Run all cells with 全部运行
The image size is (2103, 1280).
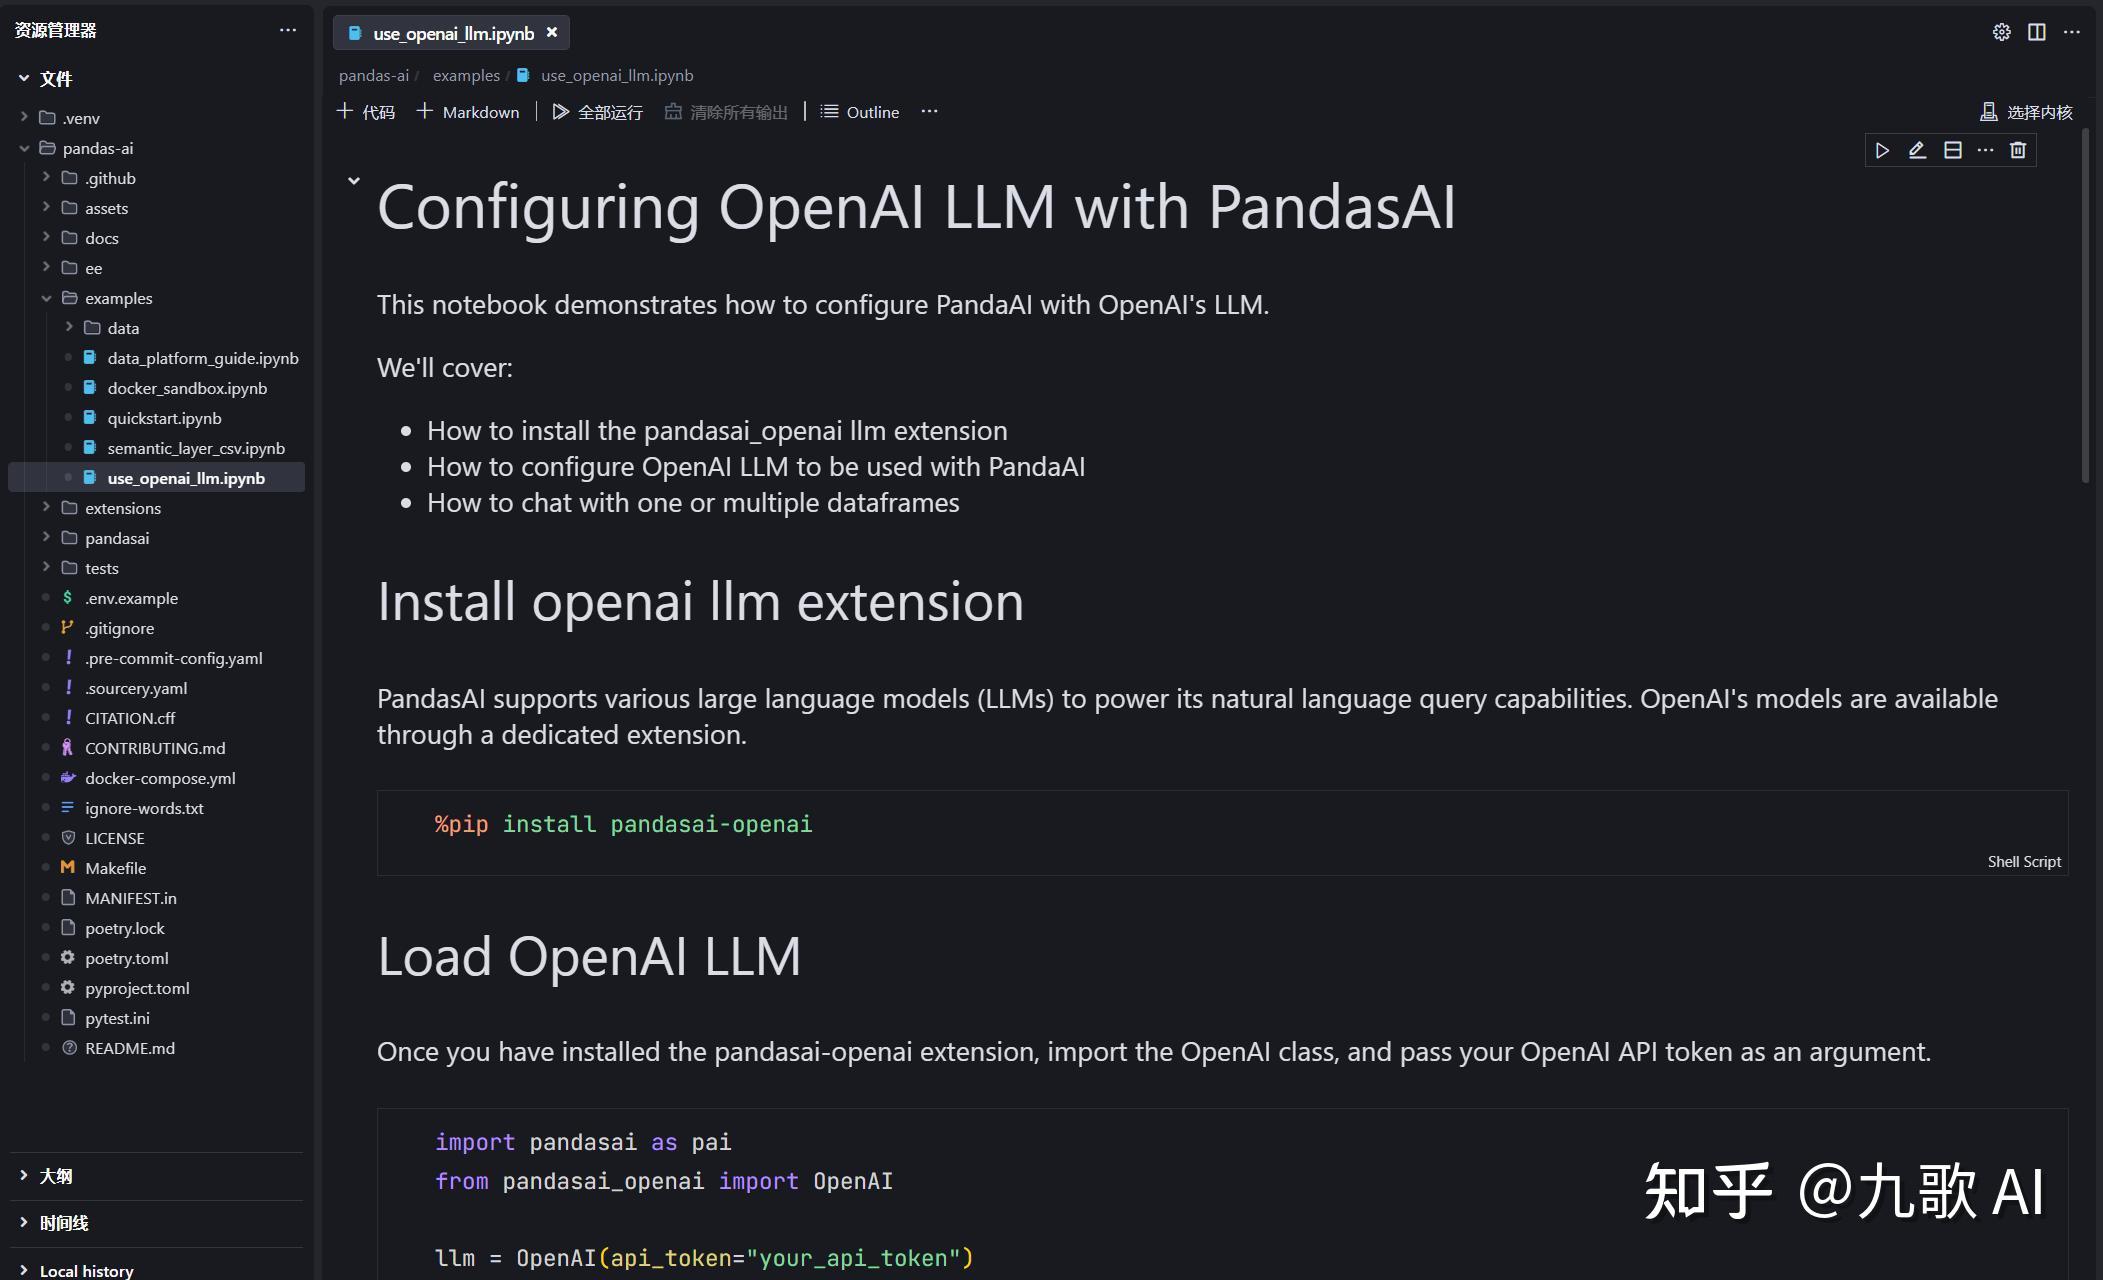tap(597, 112)
